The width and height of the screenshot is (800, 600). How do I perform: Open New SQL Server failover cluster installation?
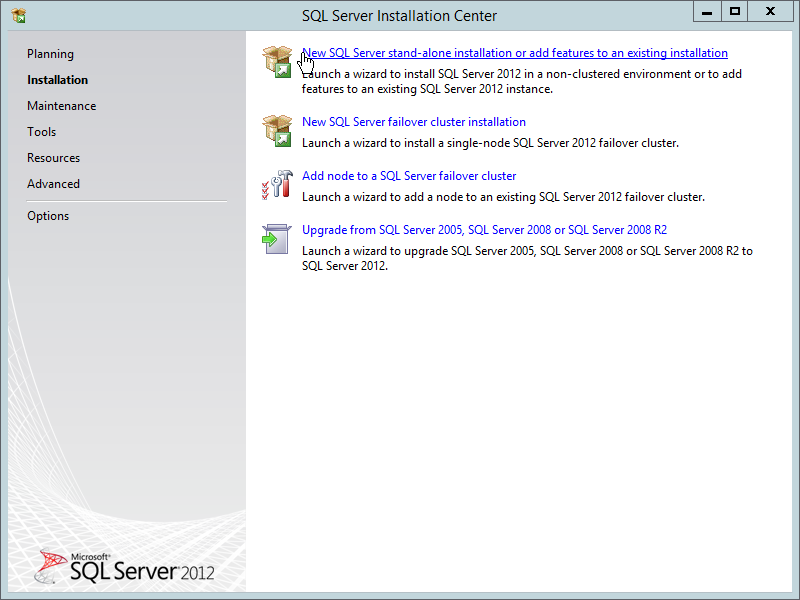pyautogui.click(x=414, y=122)
